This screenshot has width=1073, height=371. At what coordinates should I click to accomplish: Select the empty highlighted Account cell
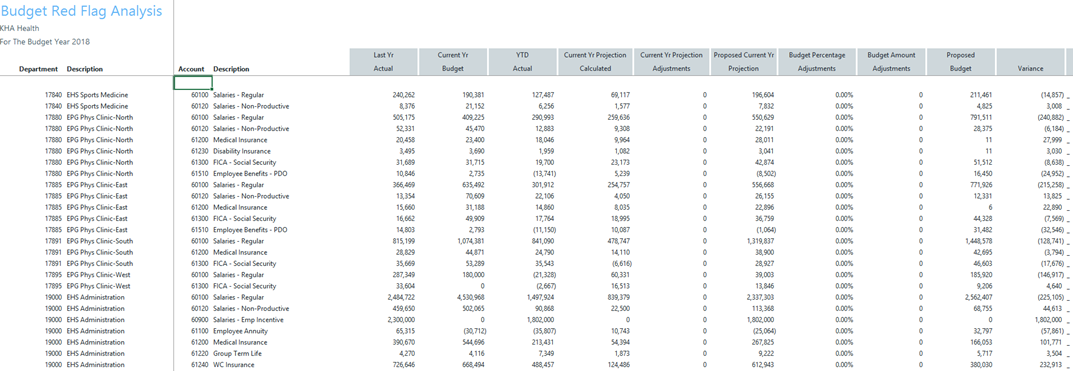coord(193,83)
